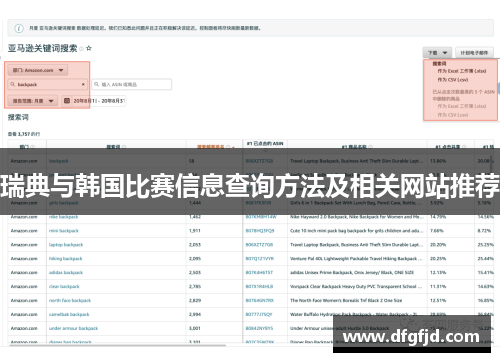Open the hiking backpack search term link
500x362 pixels.
tap(65, 259)
